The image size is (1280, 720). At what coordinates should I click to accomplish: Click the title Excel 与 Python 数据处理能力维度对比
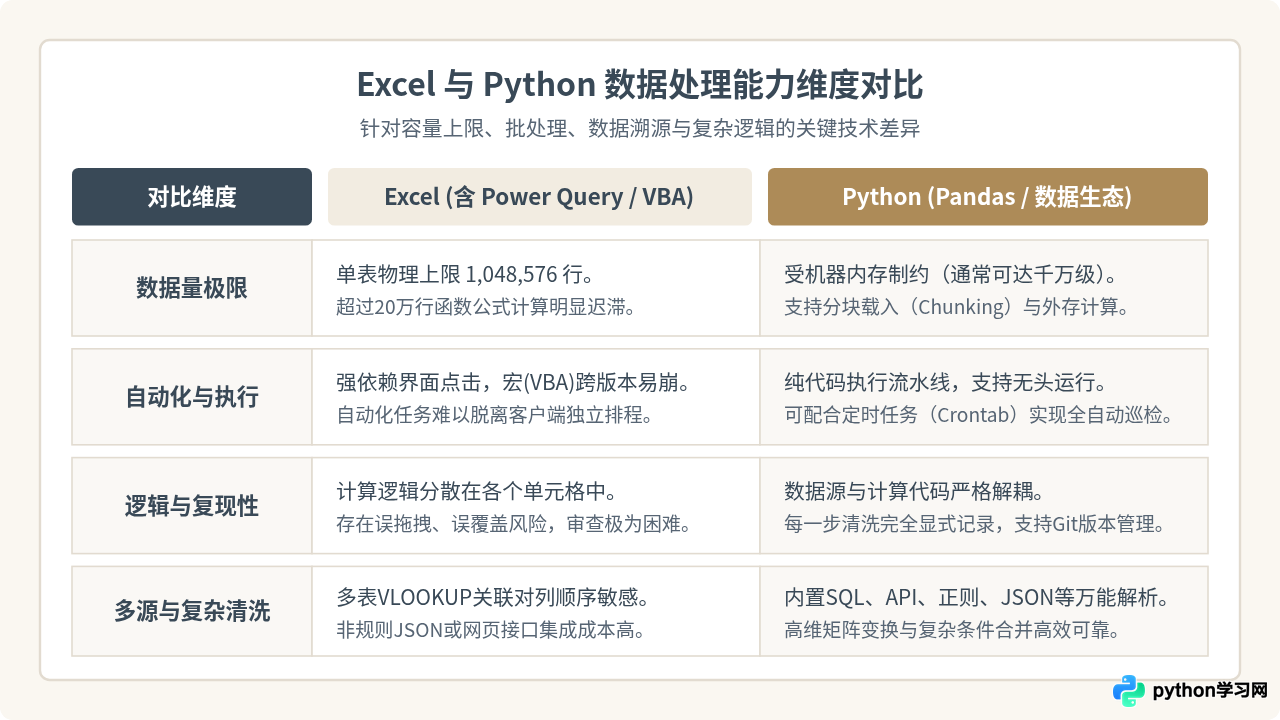tap(640, 85)
